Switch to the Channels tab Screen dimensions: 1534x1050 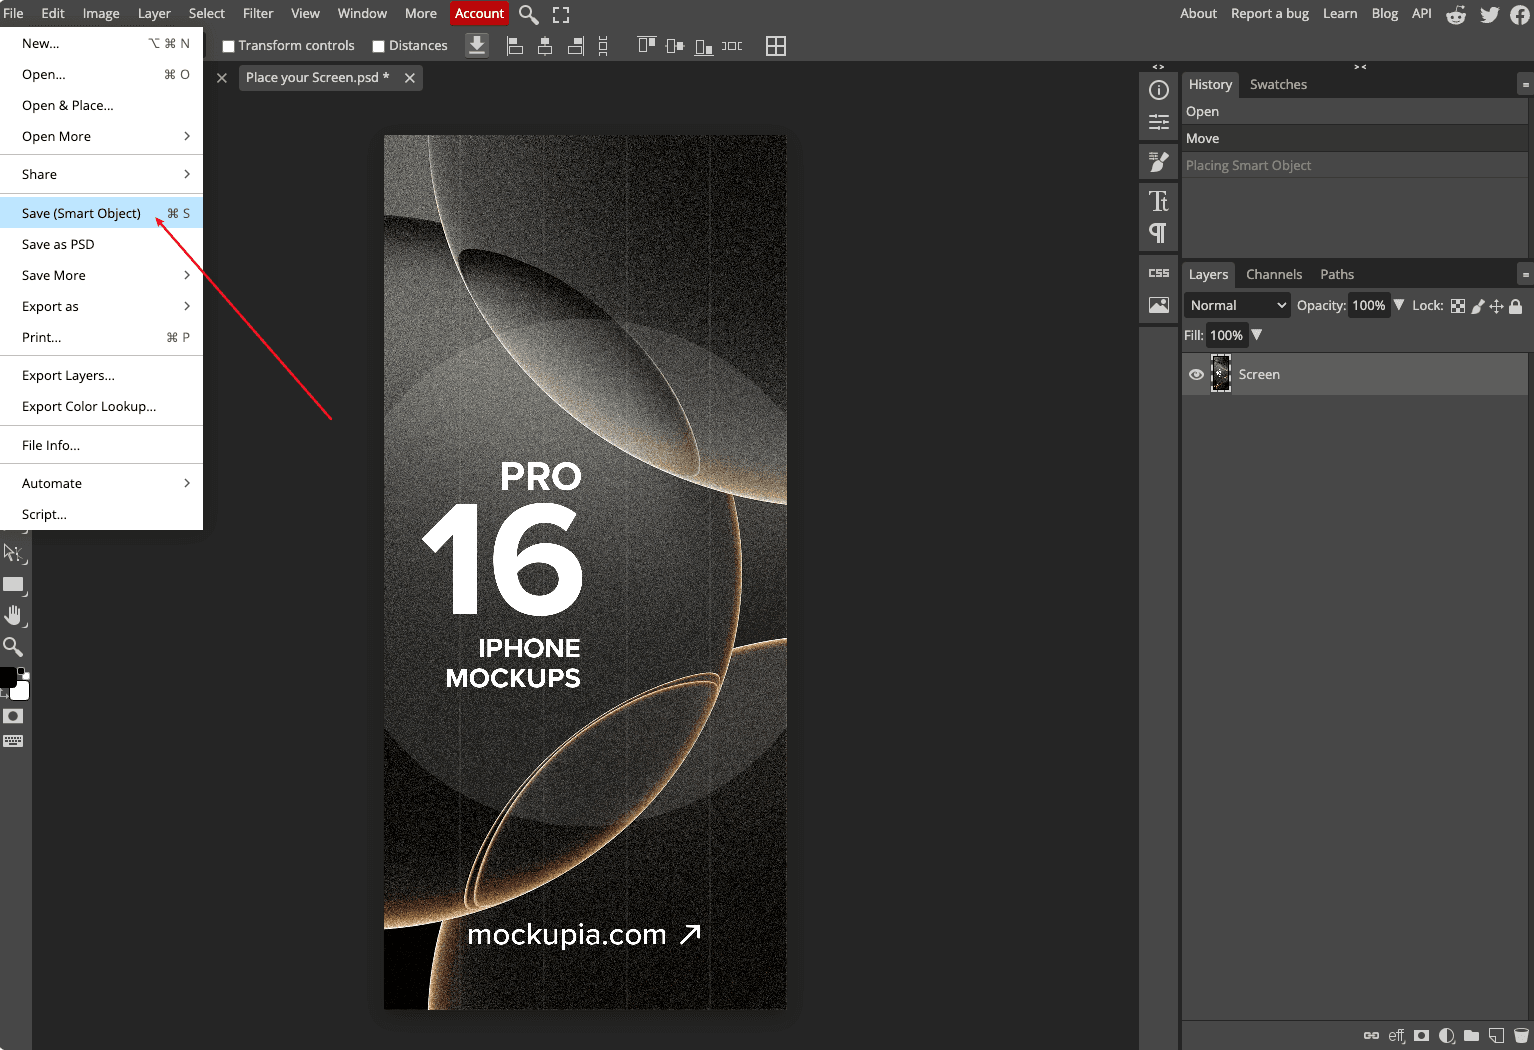click(x=1273, y=274)
